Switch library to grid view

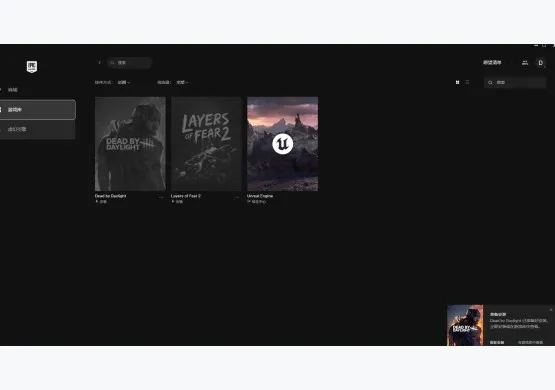tap(457, 82)
